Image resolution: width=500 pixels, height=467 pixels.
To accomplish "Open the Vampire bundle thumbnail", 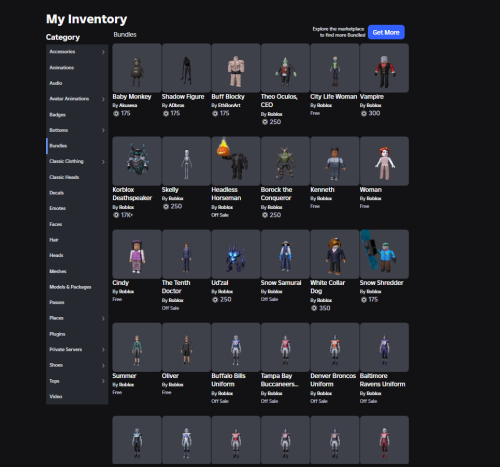I will [x=384, y=68].
